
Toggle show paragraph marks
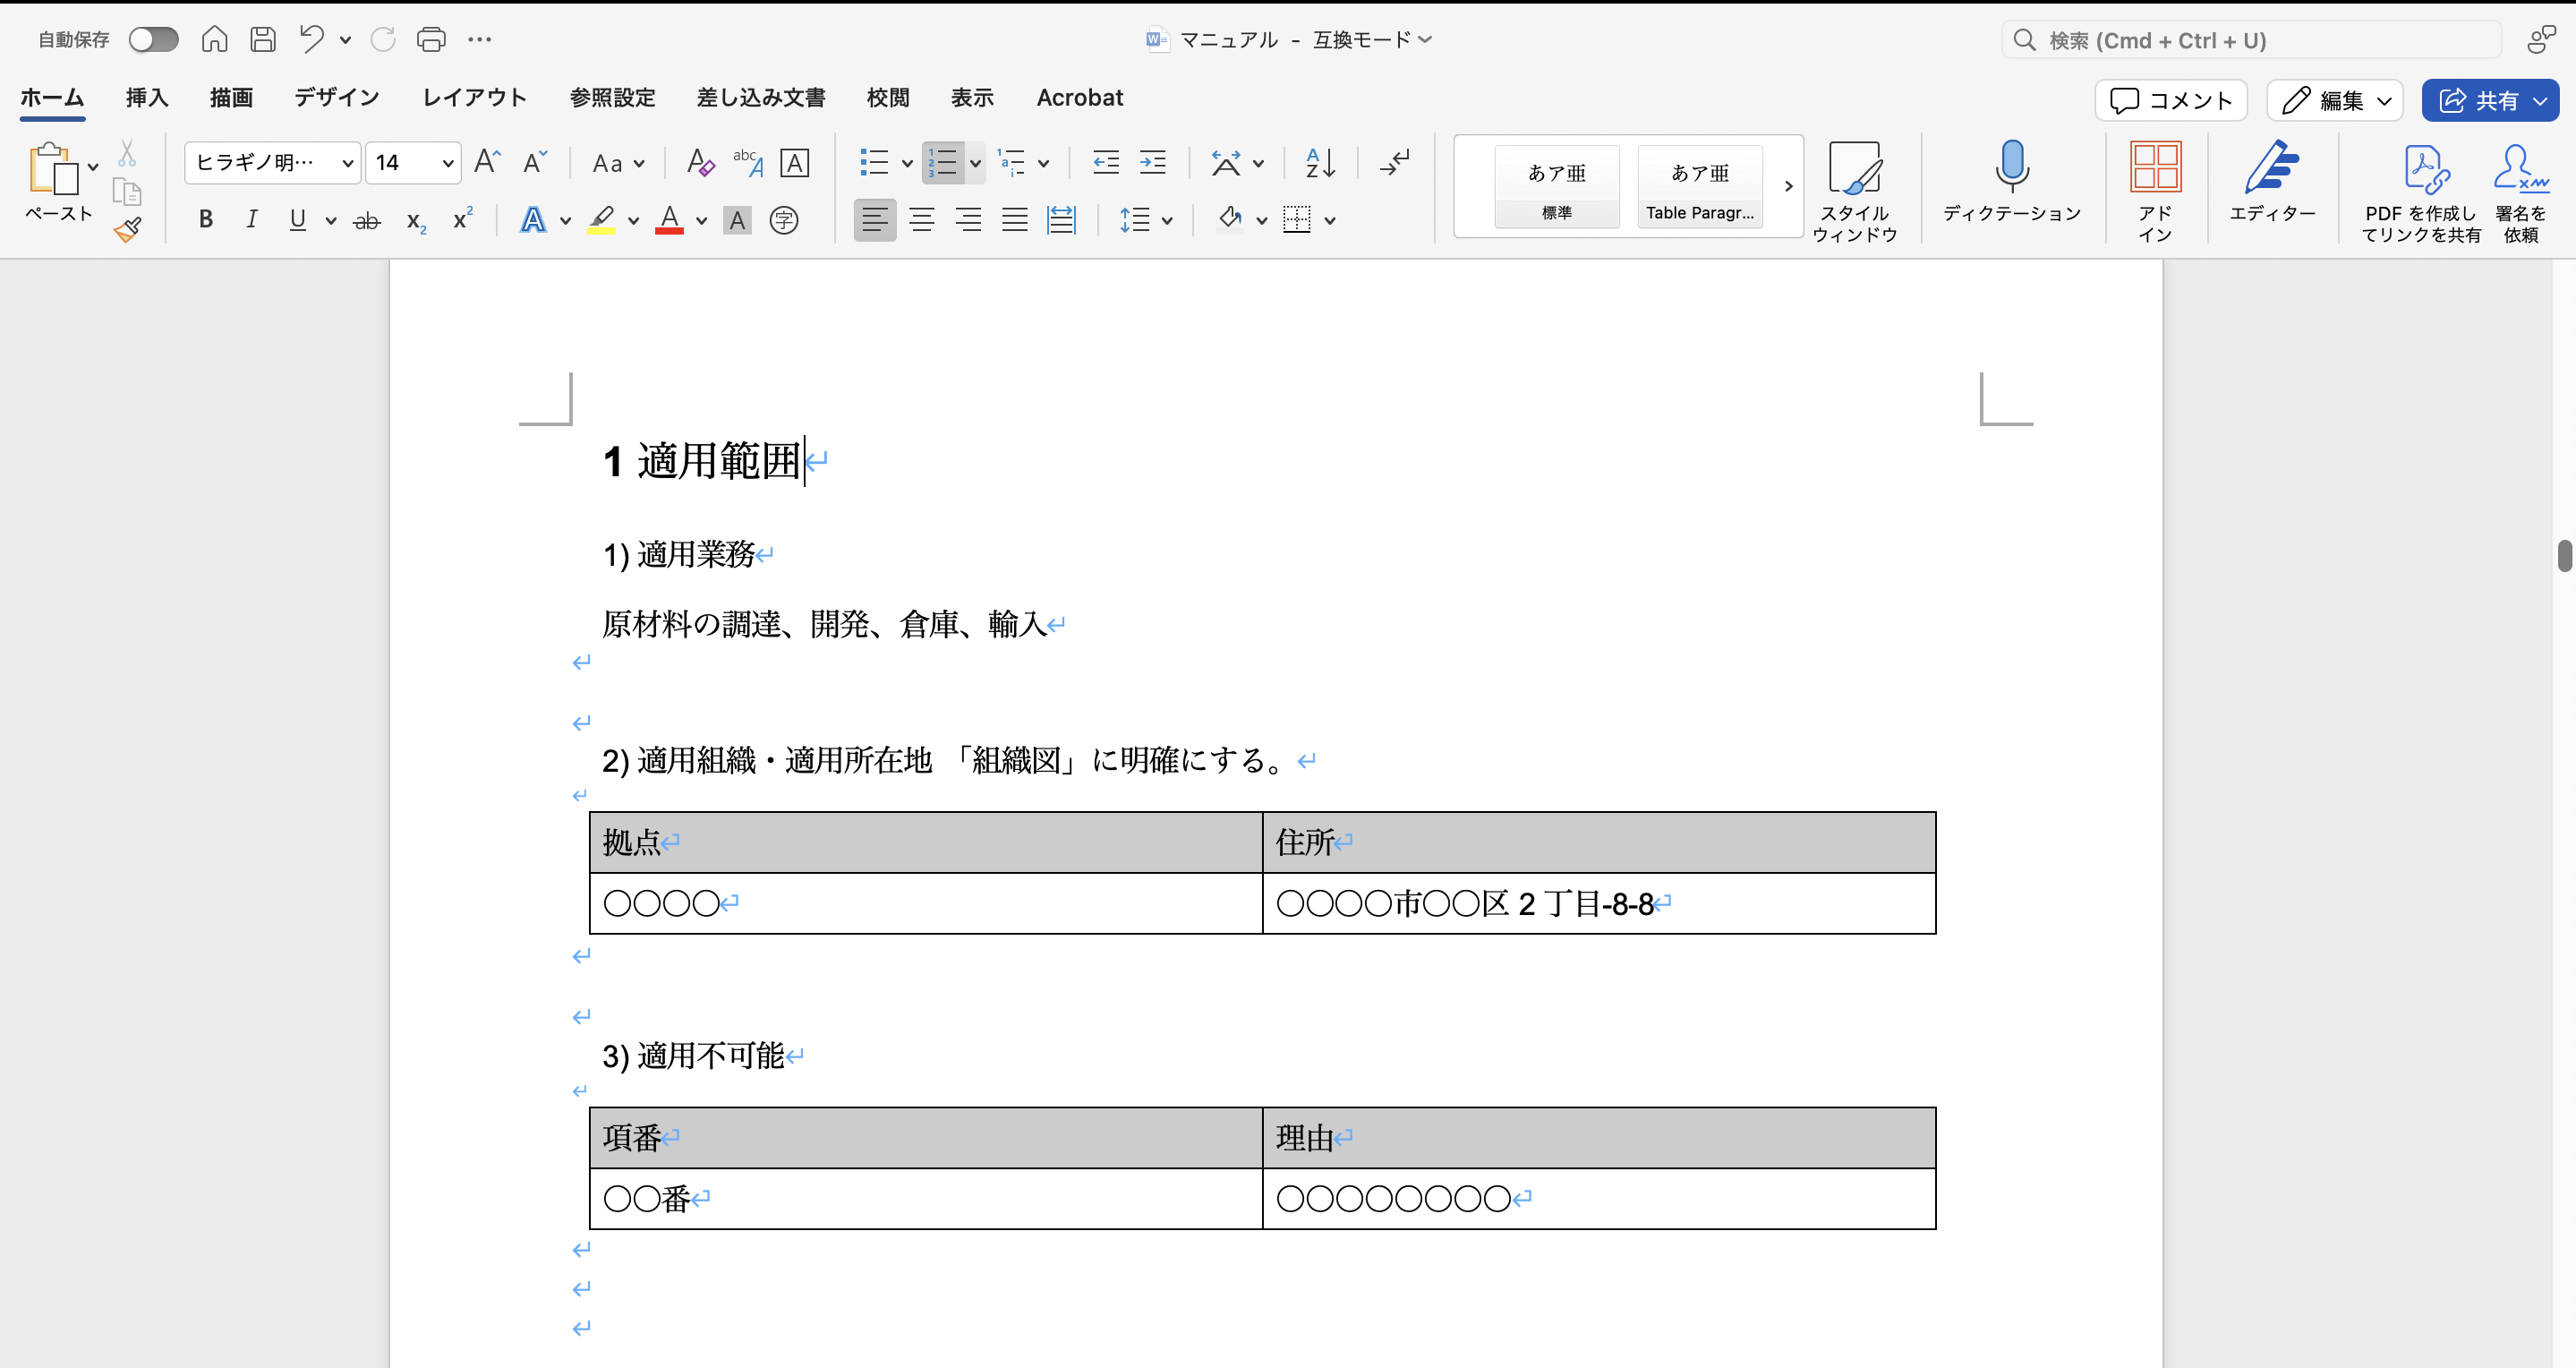tap(1394, 162)
